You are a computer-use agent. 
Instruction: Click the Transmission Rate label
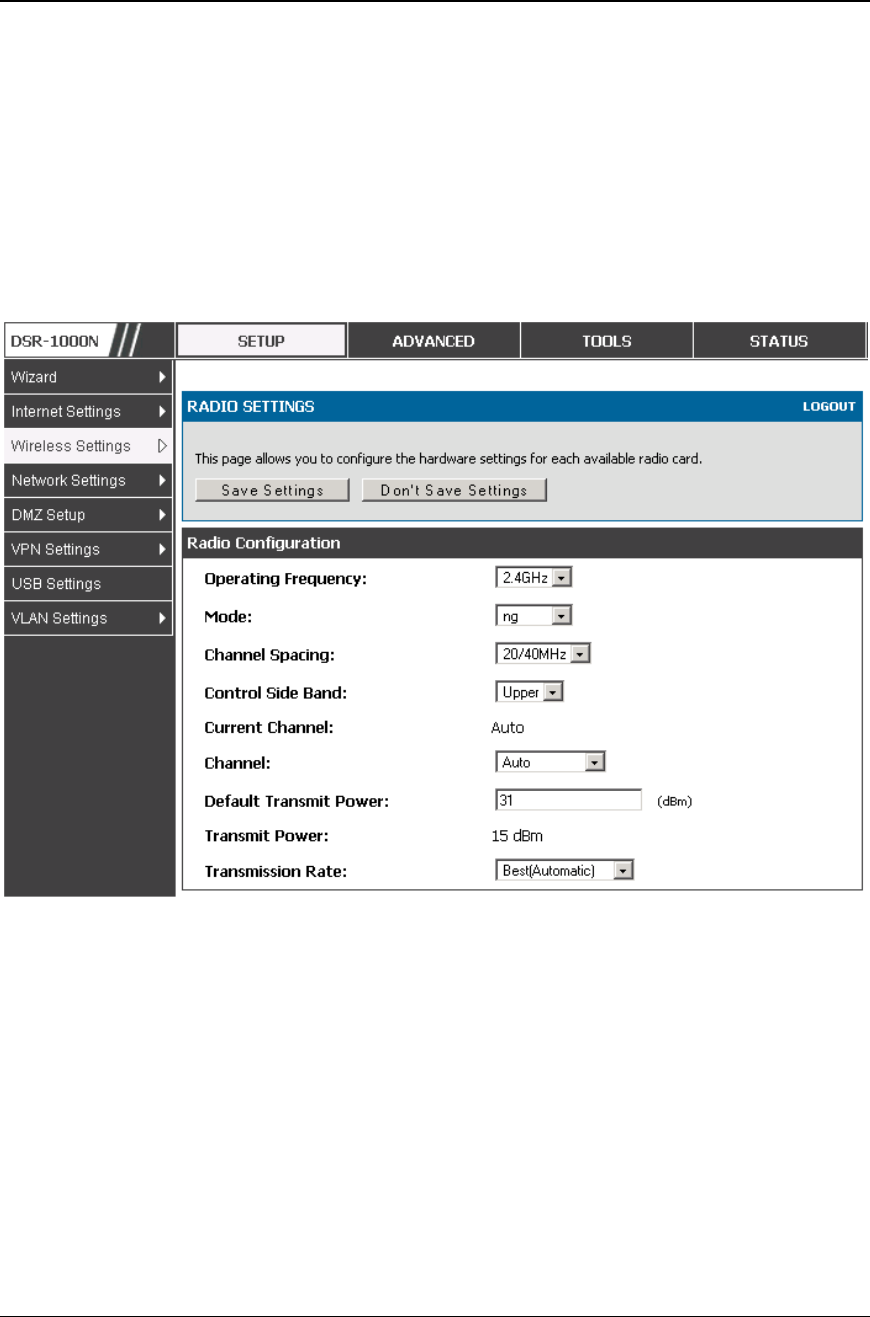(x=275, y=871)
